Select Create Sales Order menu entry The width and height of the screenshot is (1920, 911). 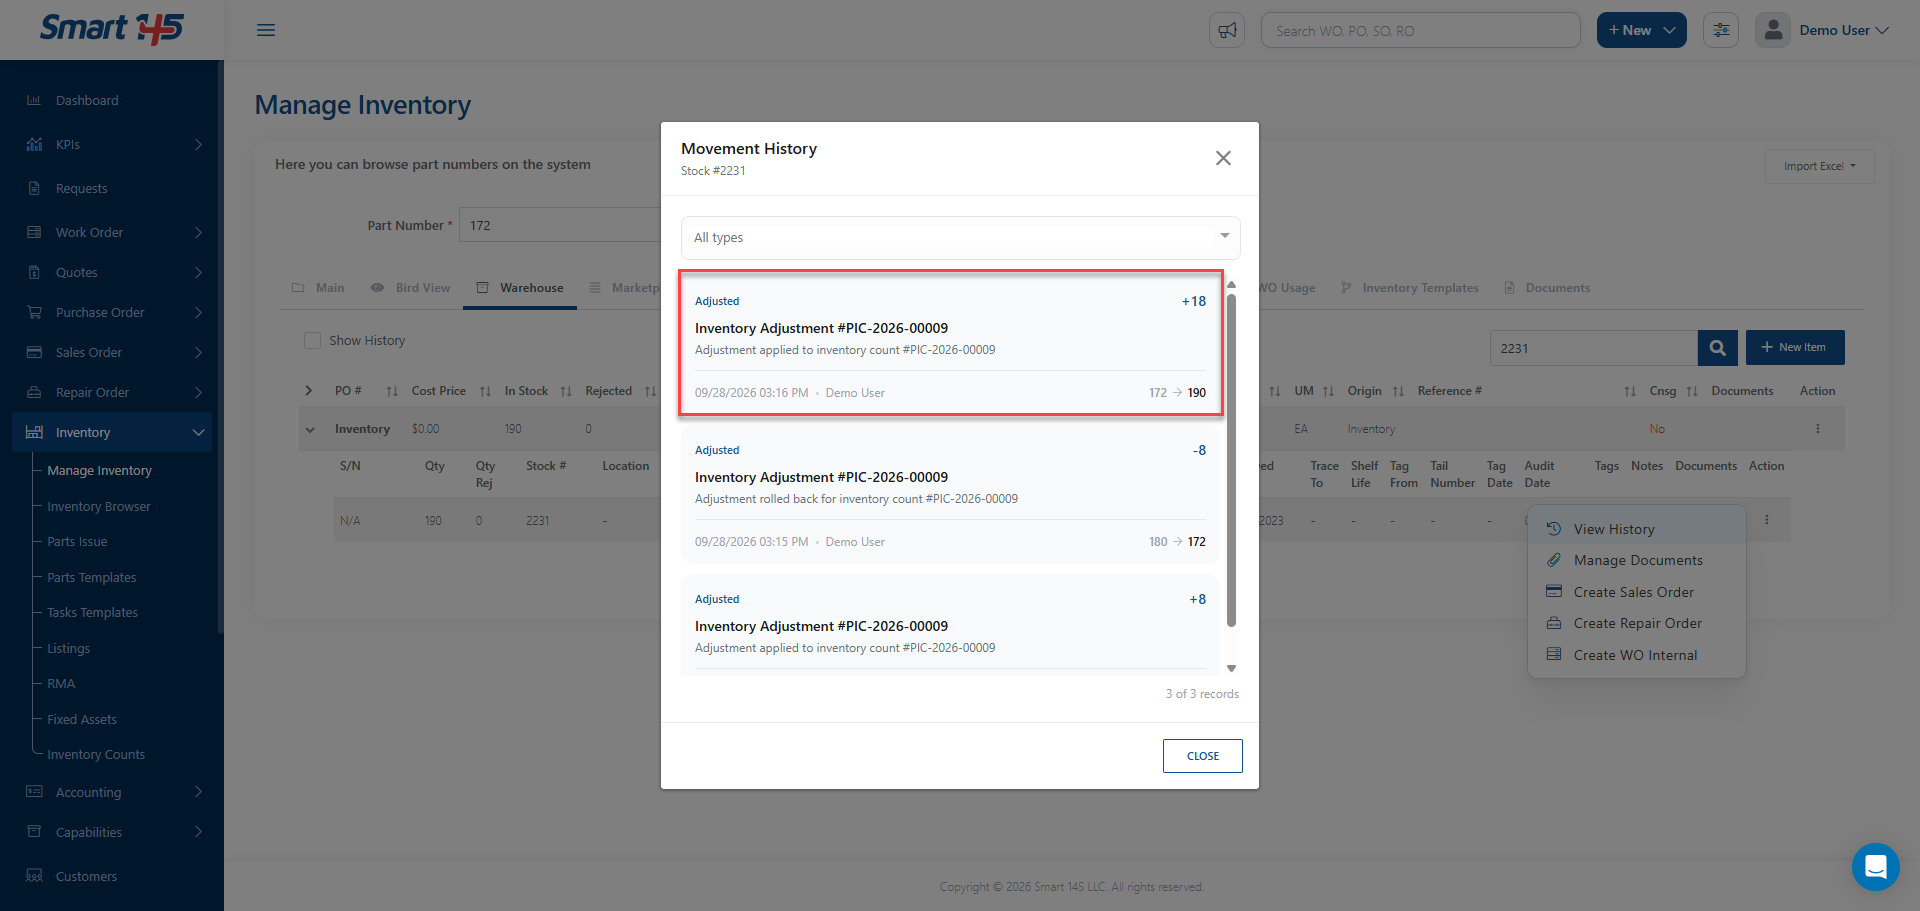point(1633,592)
